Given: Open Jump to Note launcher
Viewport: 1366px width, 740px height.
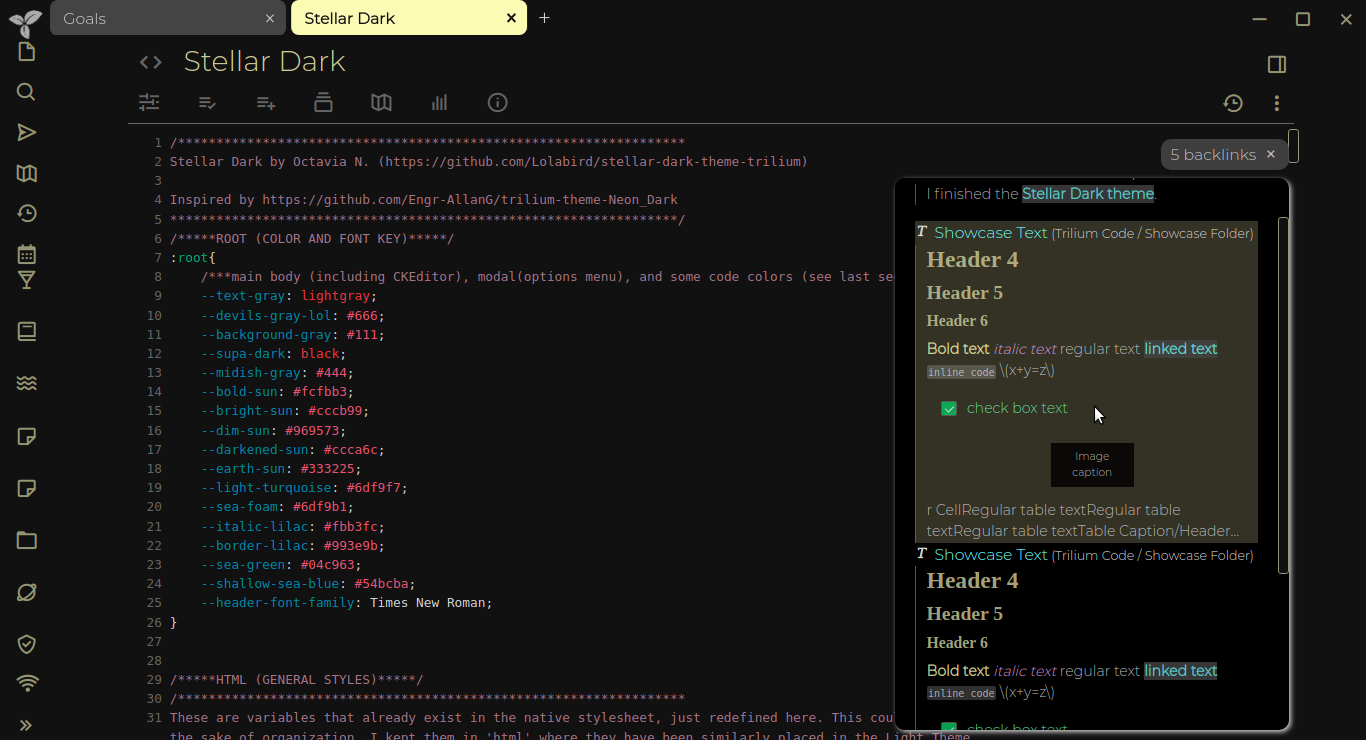Looking at the screenshot, I should [25, 132].
